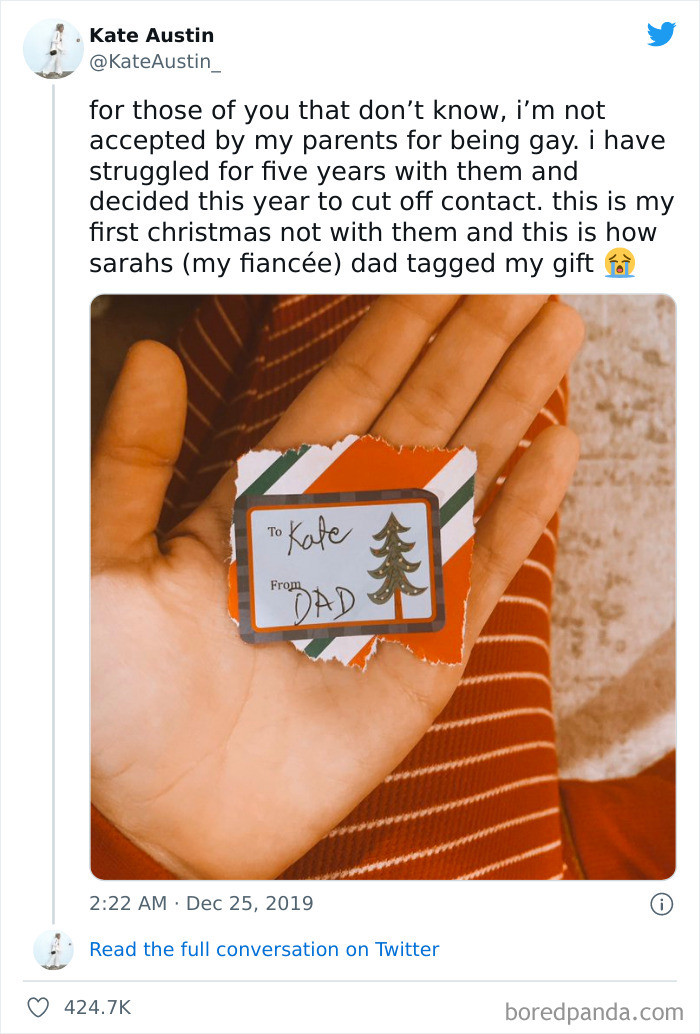Click the 'To Kate From DAD' tag in photo
Viewport: 700px width, 1034px height.
coord(340,566)
